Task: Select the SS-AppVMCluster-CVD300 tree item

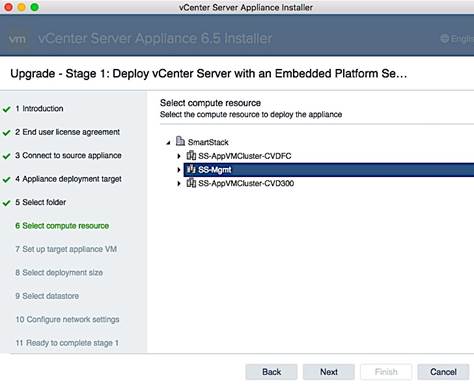Action: (246, 183)
